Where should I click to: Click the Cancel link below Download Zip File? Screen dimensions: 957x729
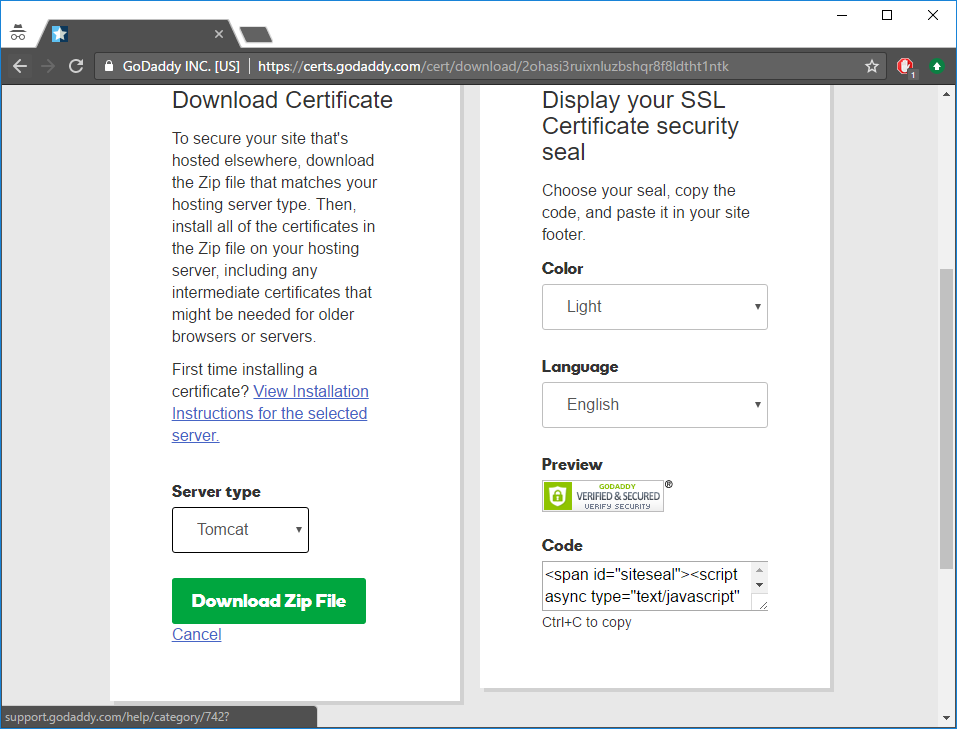click(x=196, y=634)
